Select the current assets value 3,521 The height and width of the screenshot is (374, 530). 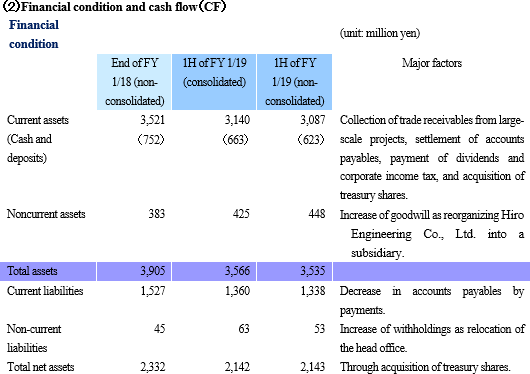click(153, 120)
